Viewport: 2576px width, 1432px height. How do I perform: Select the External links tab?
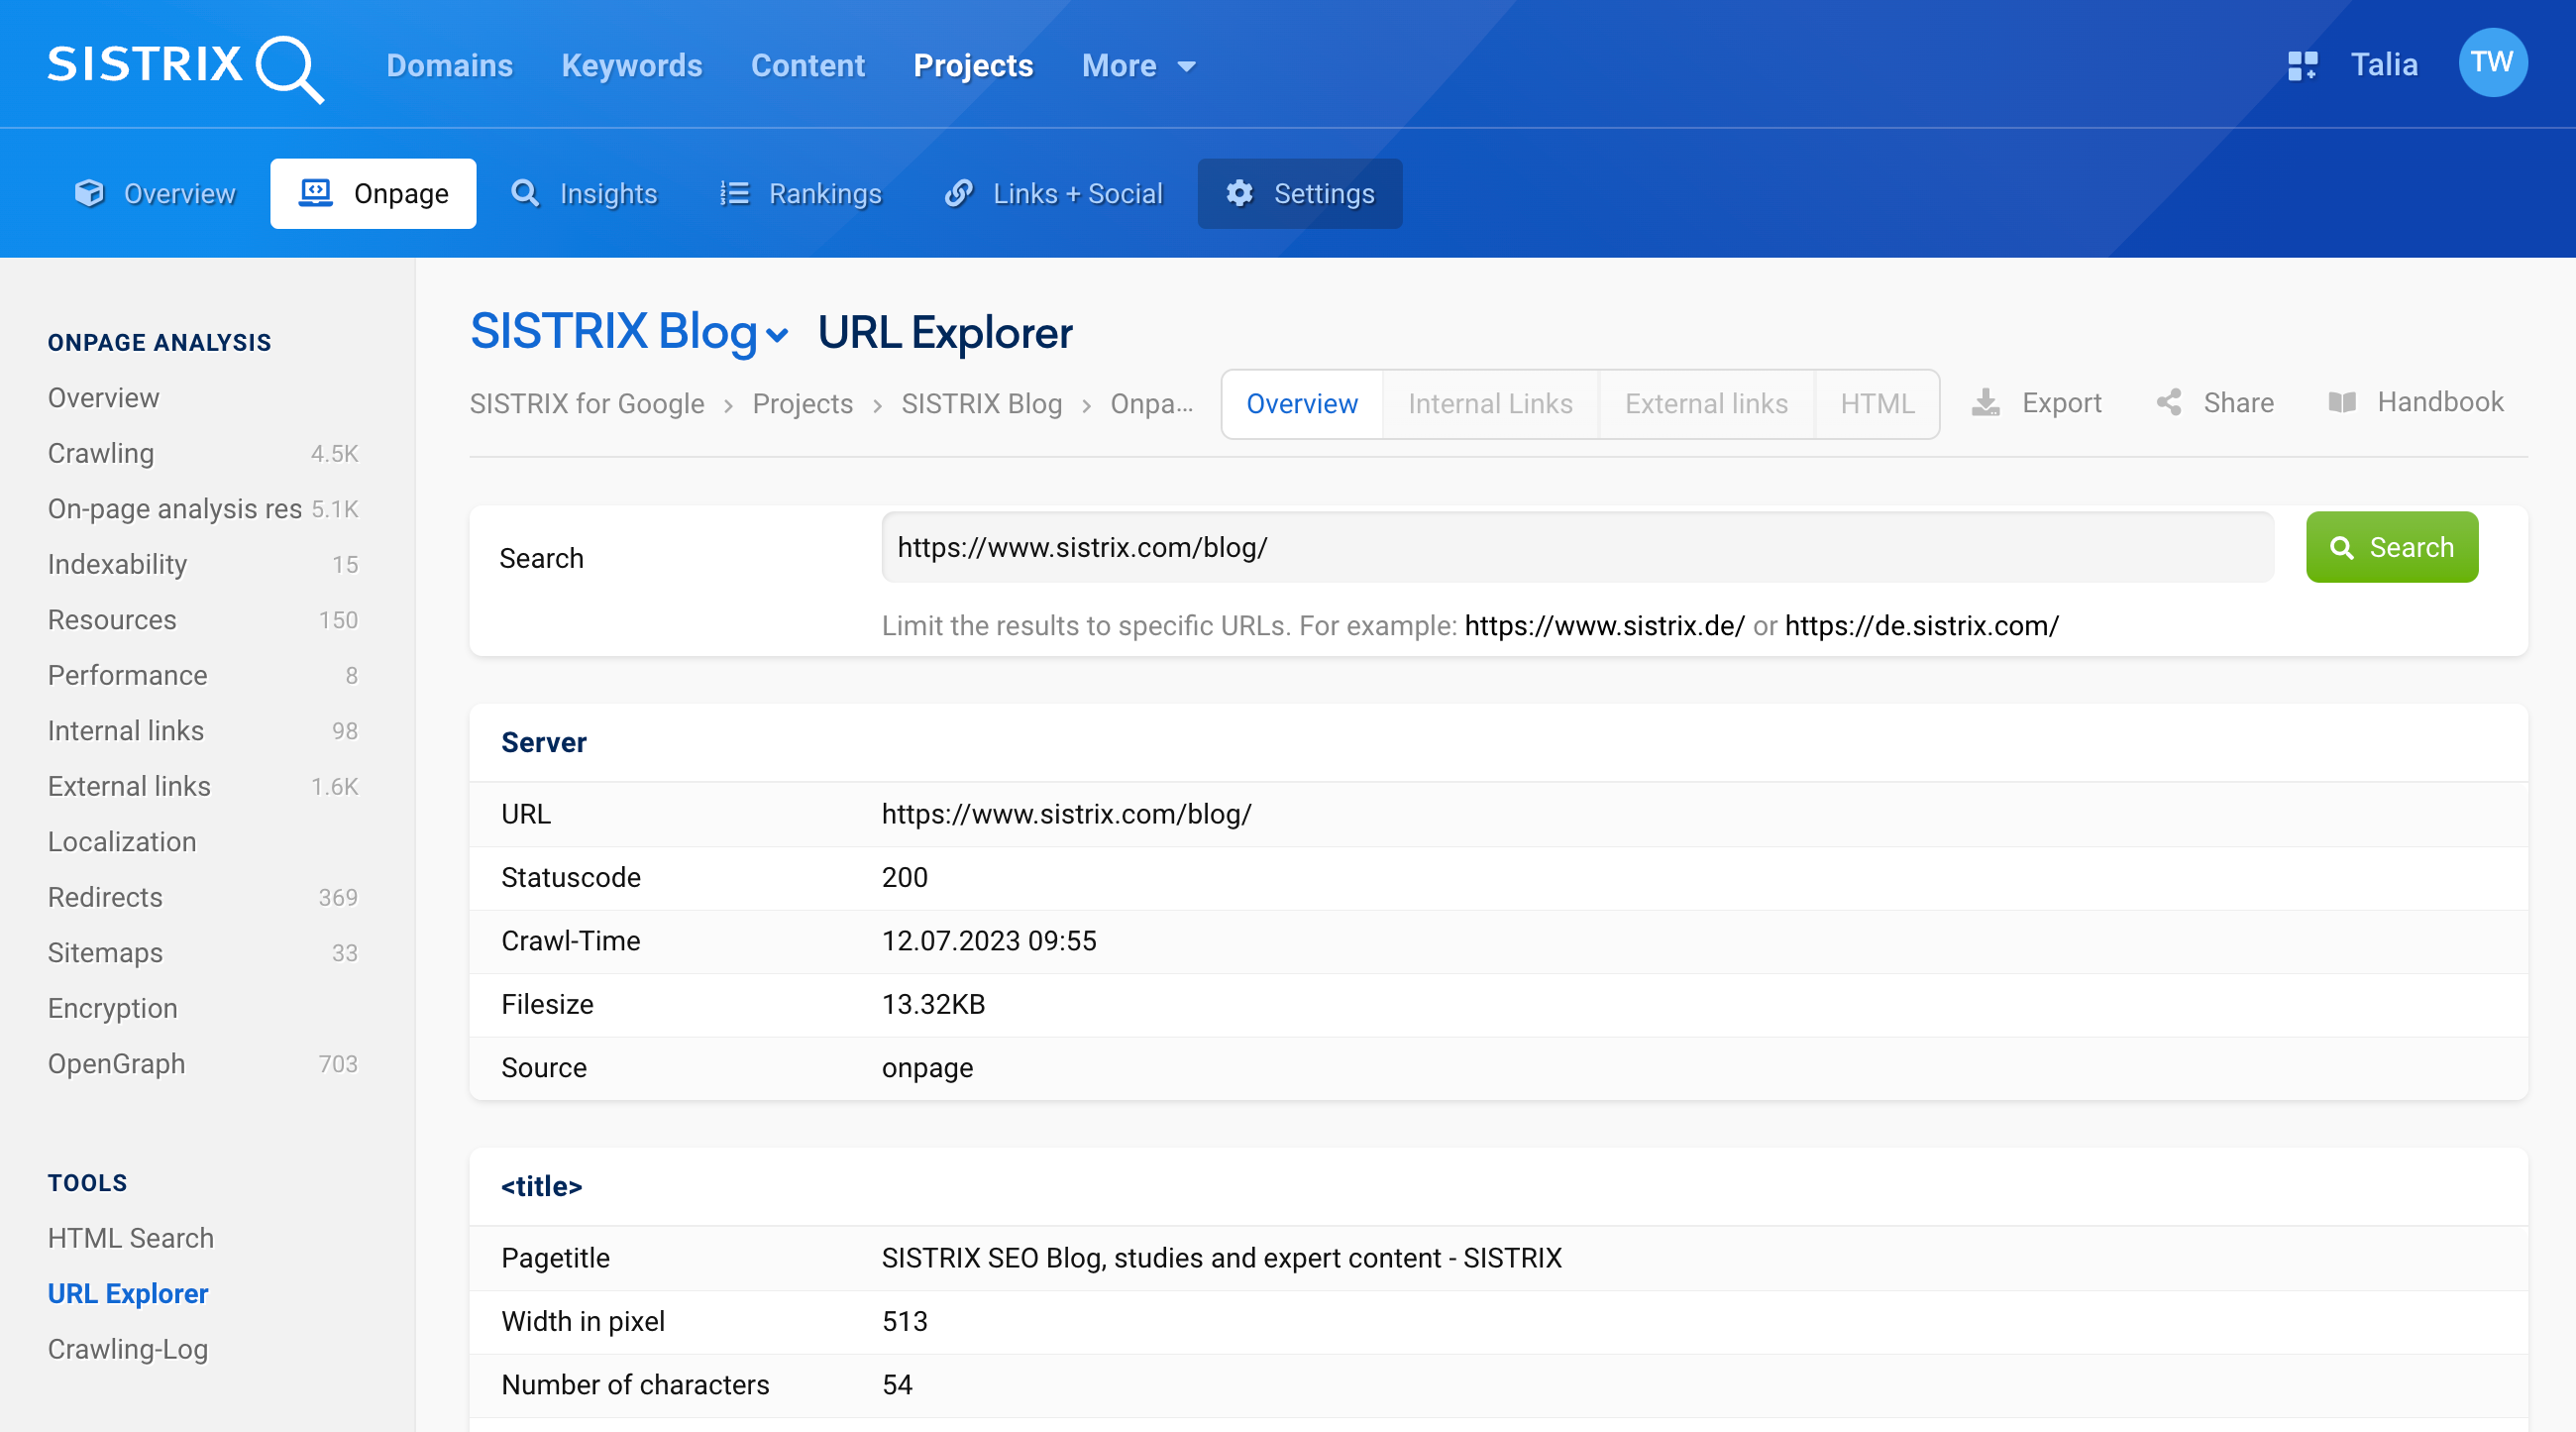click(x=1705, y=402)
